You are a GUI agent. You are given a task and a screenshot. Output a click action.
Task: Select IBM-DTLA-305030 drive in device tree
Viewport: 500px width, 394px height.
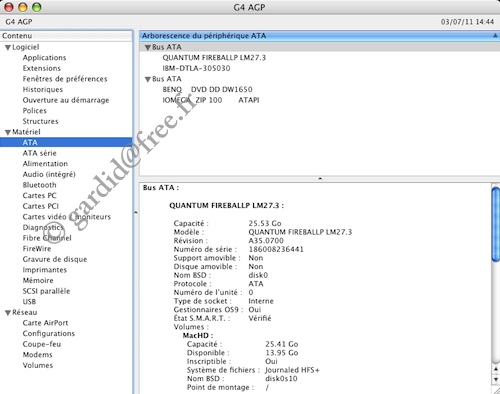coord(196,68)
